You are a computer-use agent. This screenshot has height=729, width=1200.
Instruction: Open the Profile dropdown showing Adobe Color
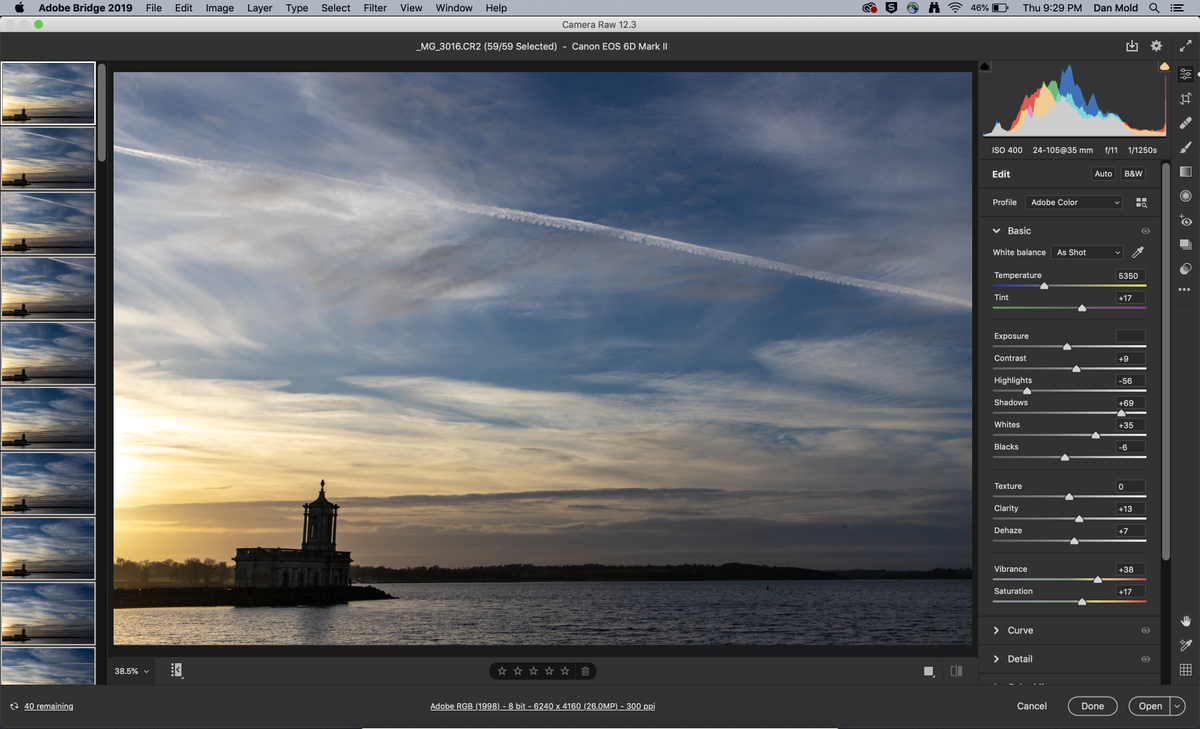coord(1073,202)
